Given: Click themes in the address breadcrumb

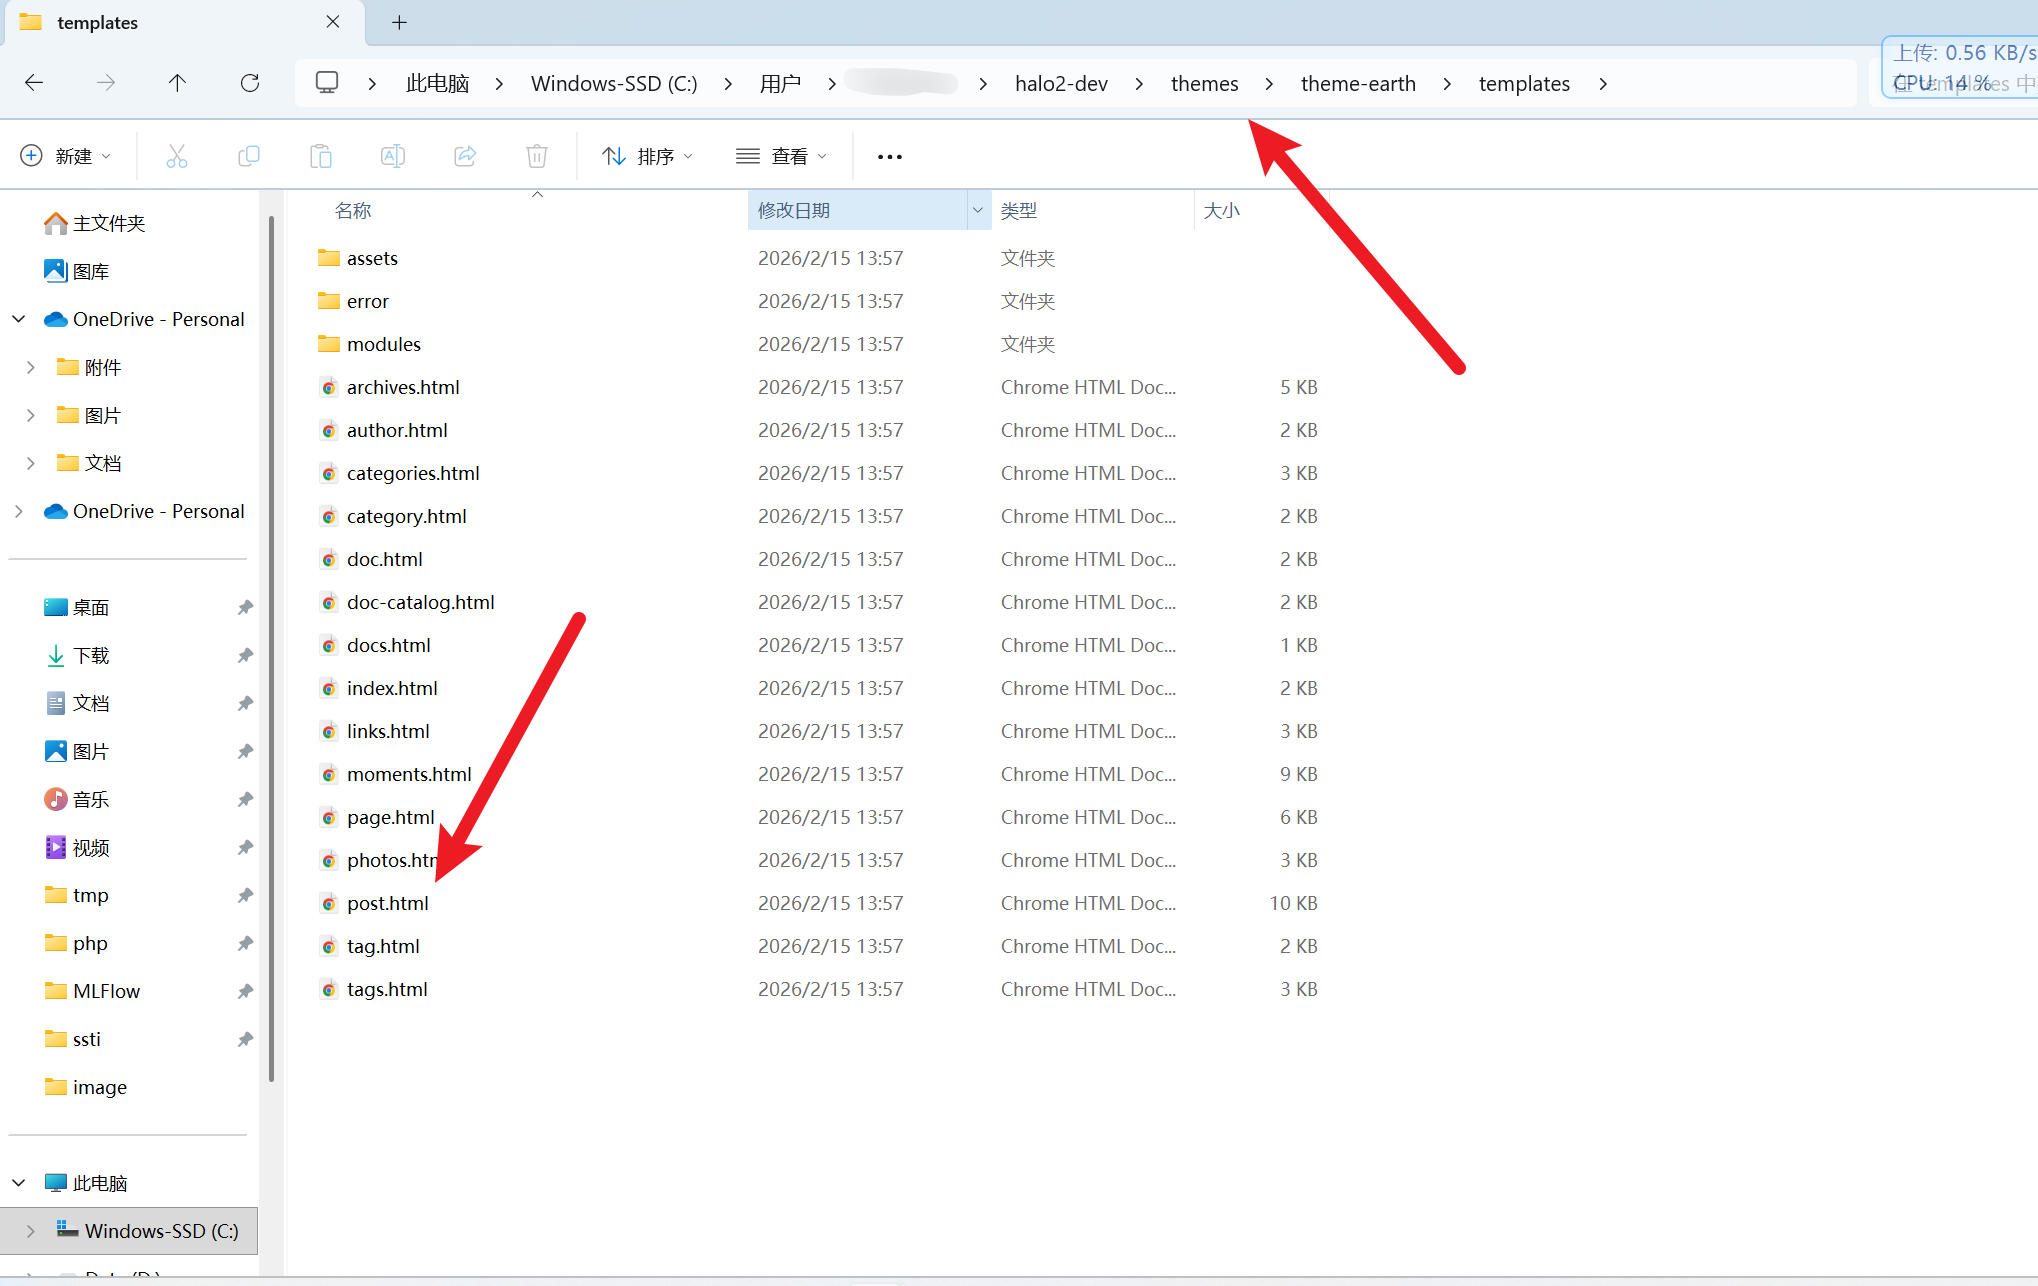Looking at the screenshot, I should click(1204, 84).
